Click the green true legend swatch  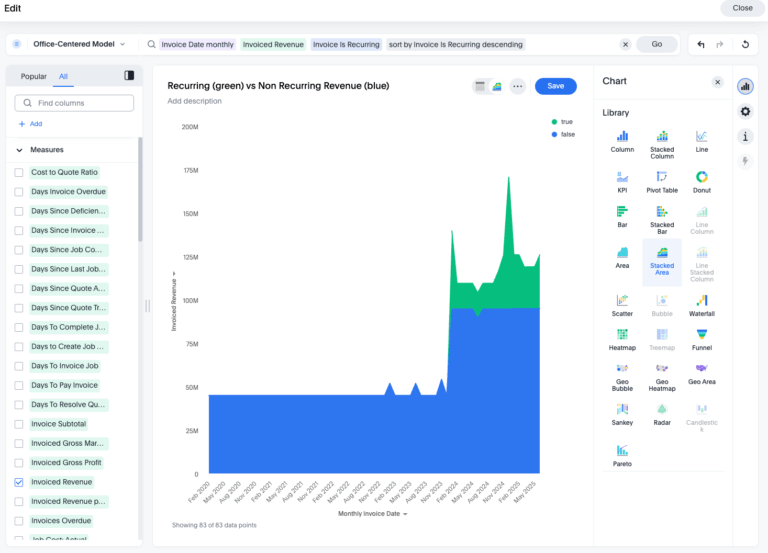click(553, 121)
